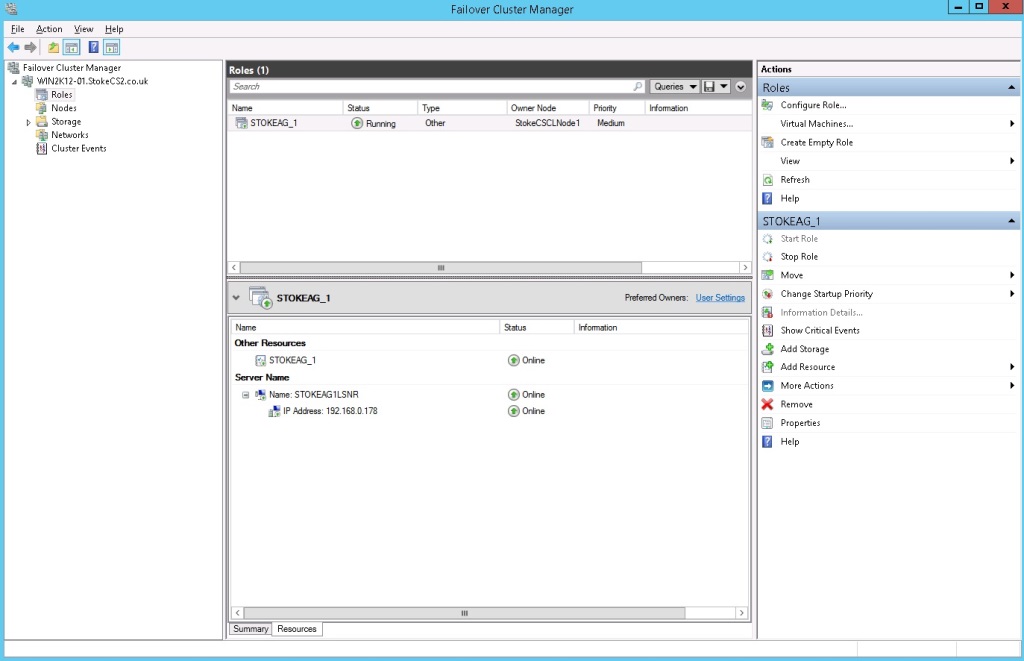Viewport: 1024px width, 661px height.
Task: Select the STOKEAG_1 role row
Action: 273,123
